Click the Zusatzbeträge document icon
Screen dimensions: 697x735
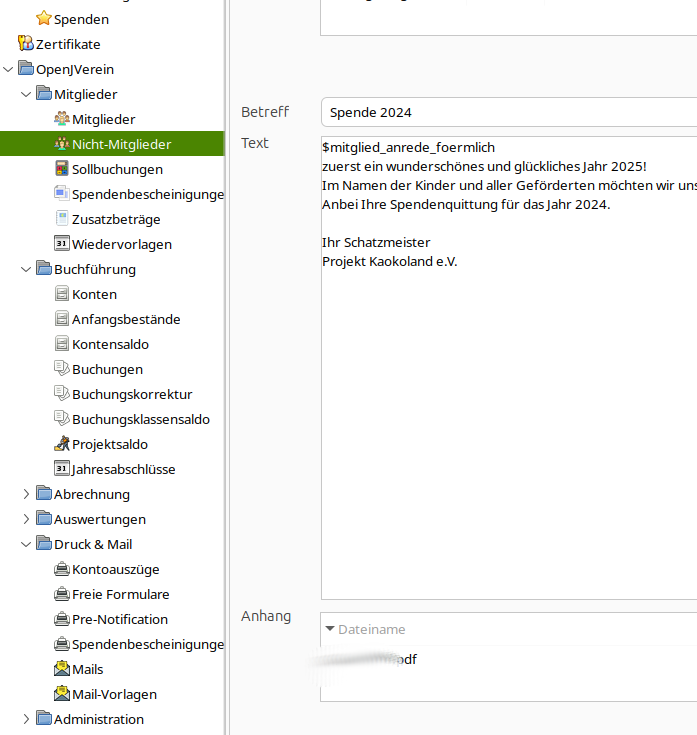62,218
